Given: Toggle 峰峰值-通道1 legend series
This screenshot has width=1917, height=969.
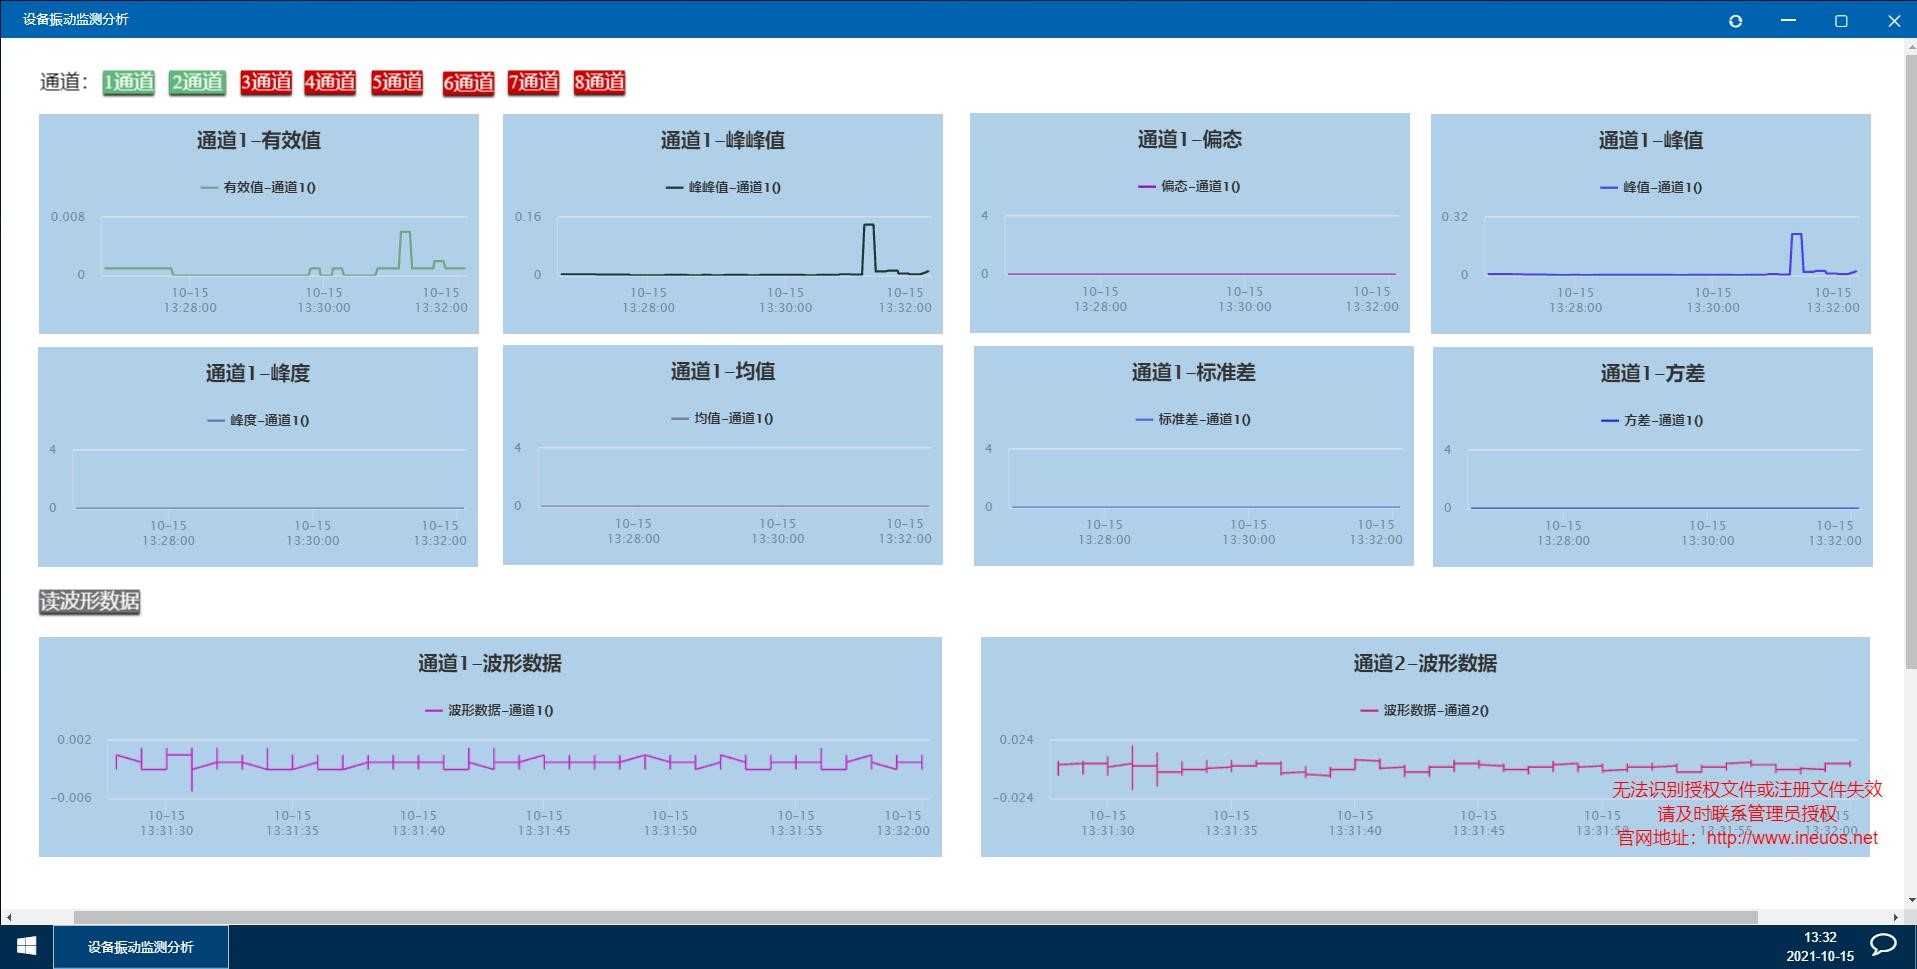Looking at the screenshot, I should click(723, 187).
